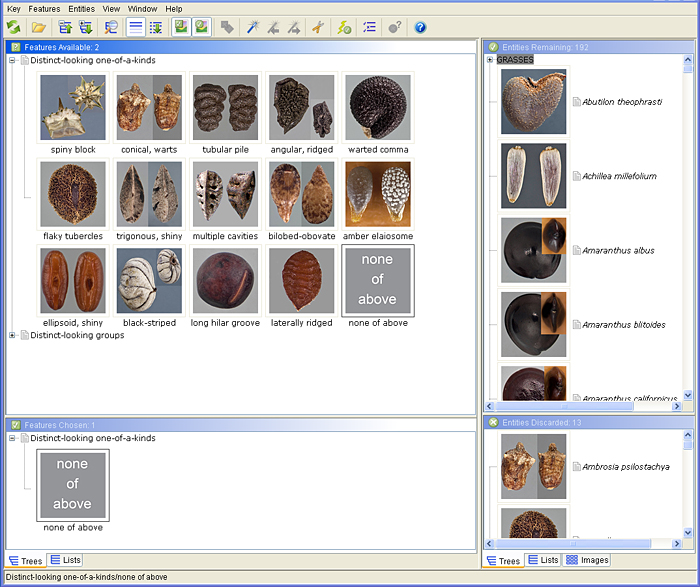Switch entities pane to Lists tab
The image size is (700, 587).
click(543, 560)
